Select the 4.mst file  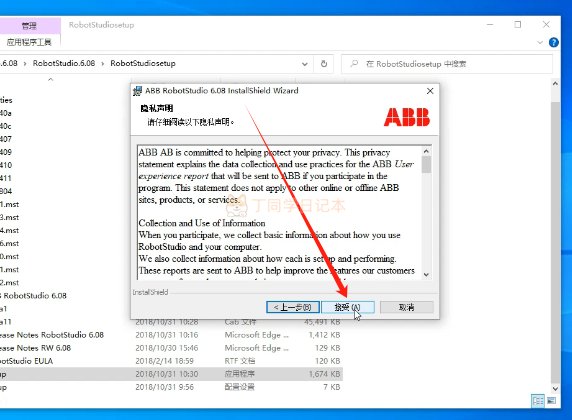[9, 231]
